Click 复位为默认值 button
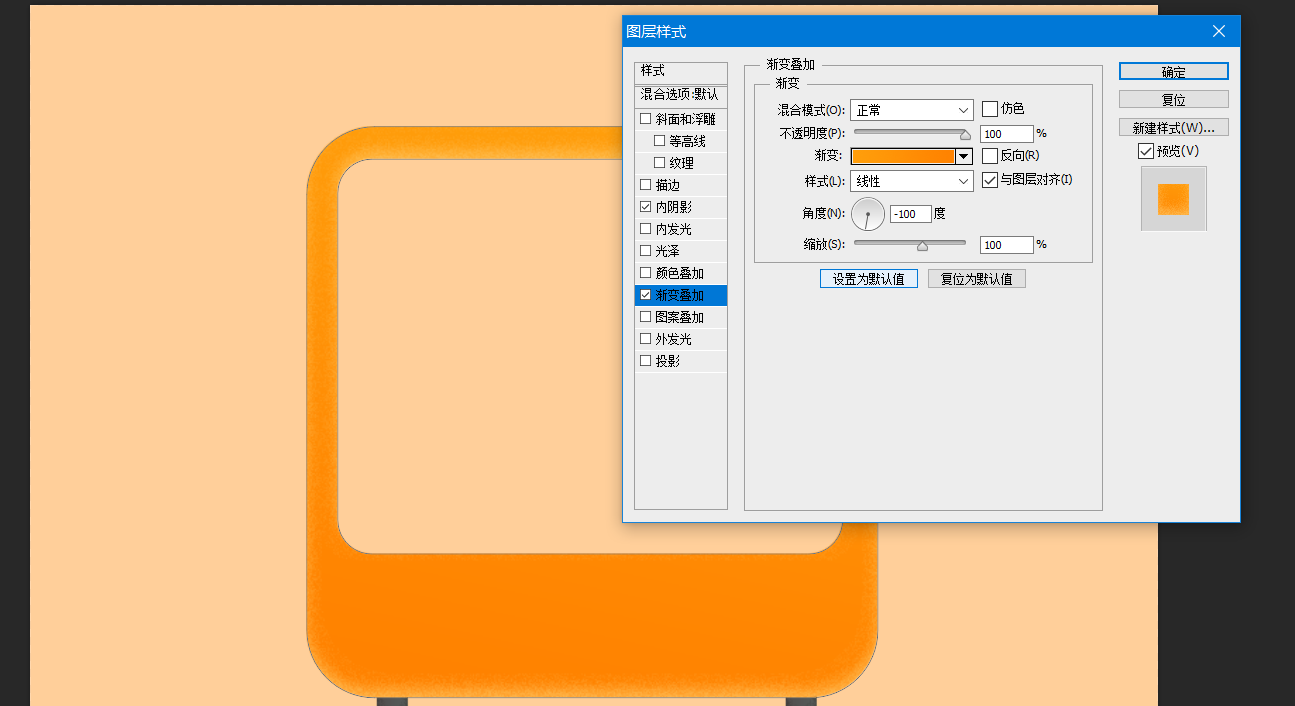1295x706 pixels. (x=977, y=279)
